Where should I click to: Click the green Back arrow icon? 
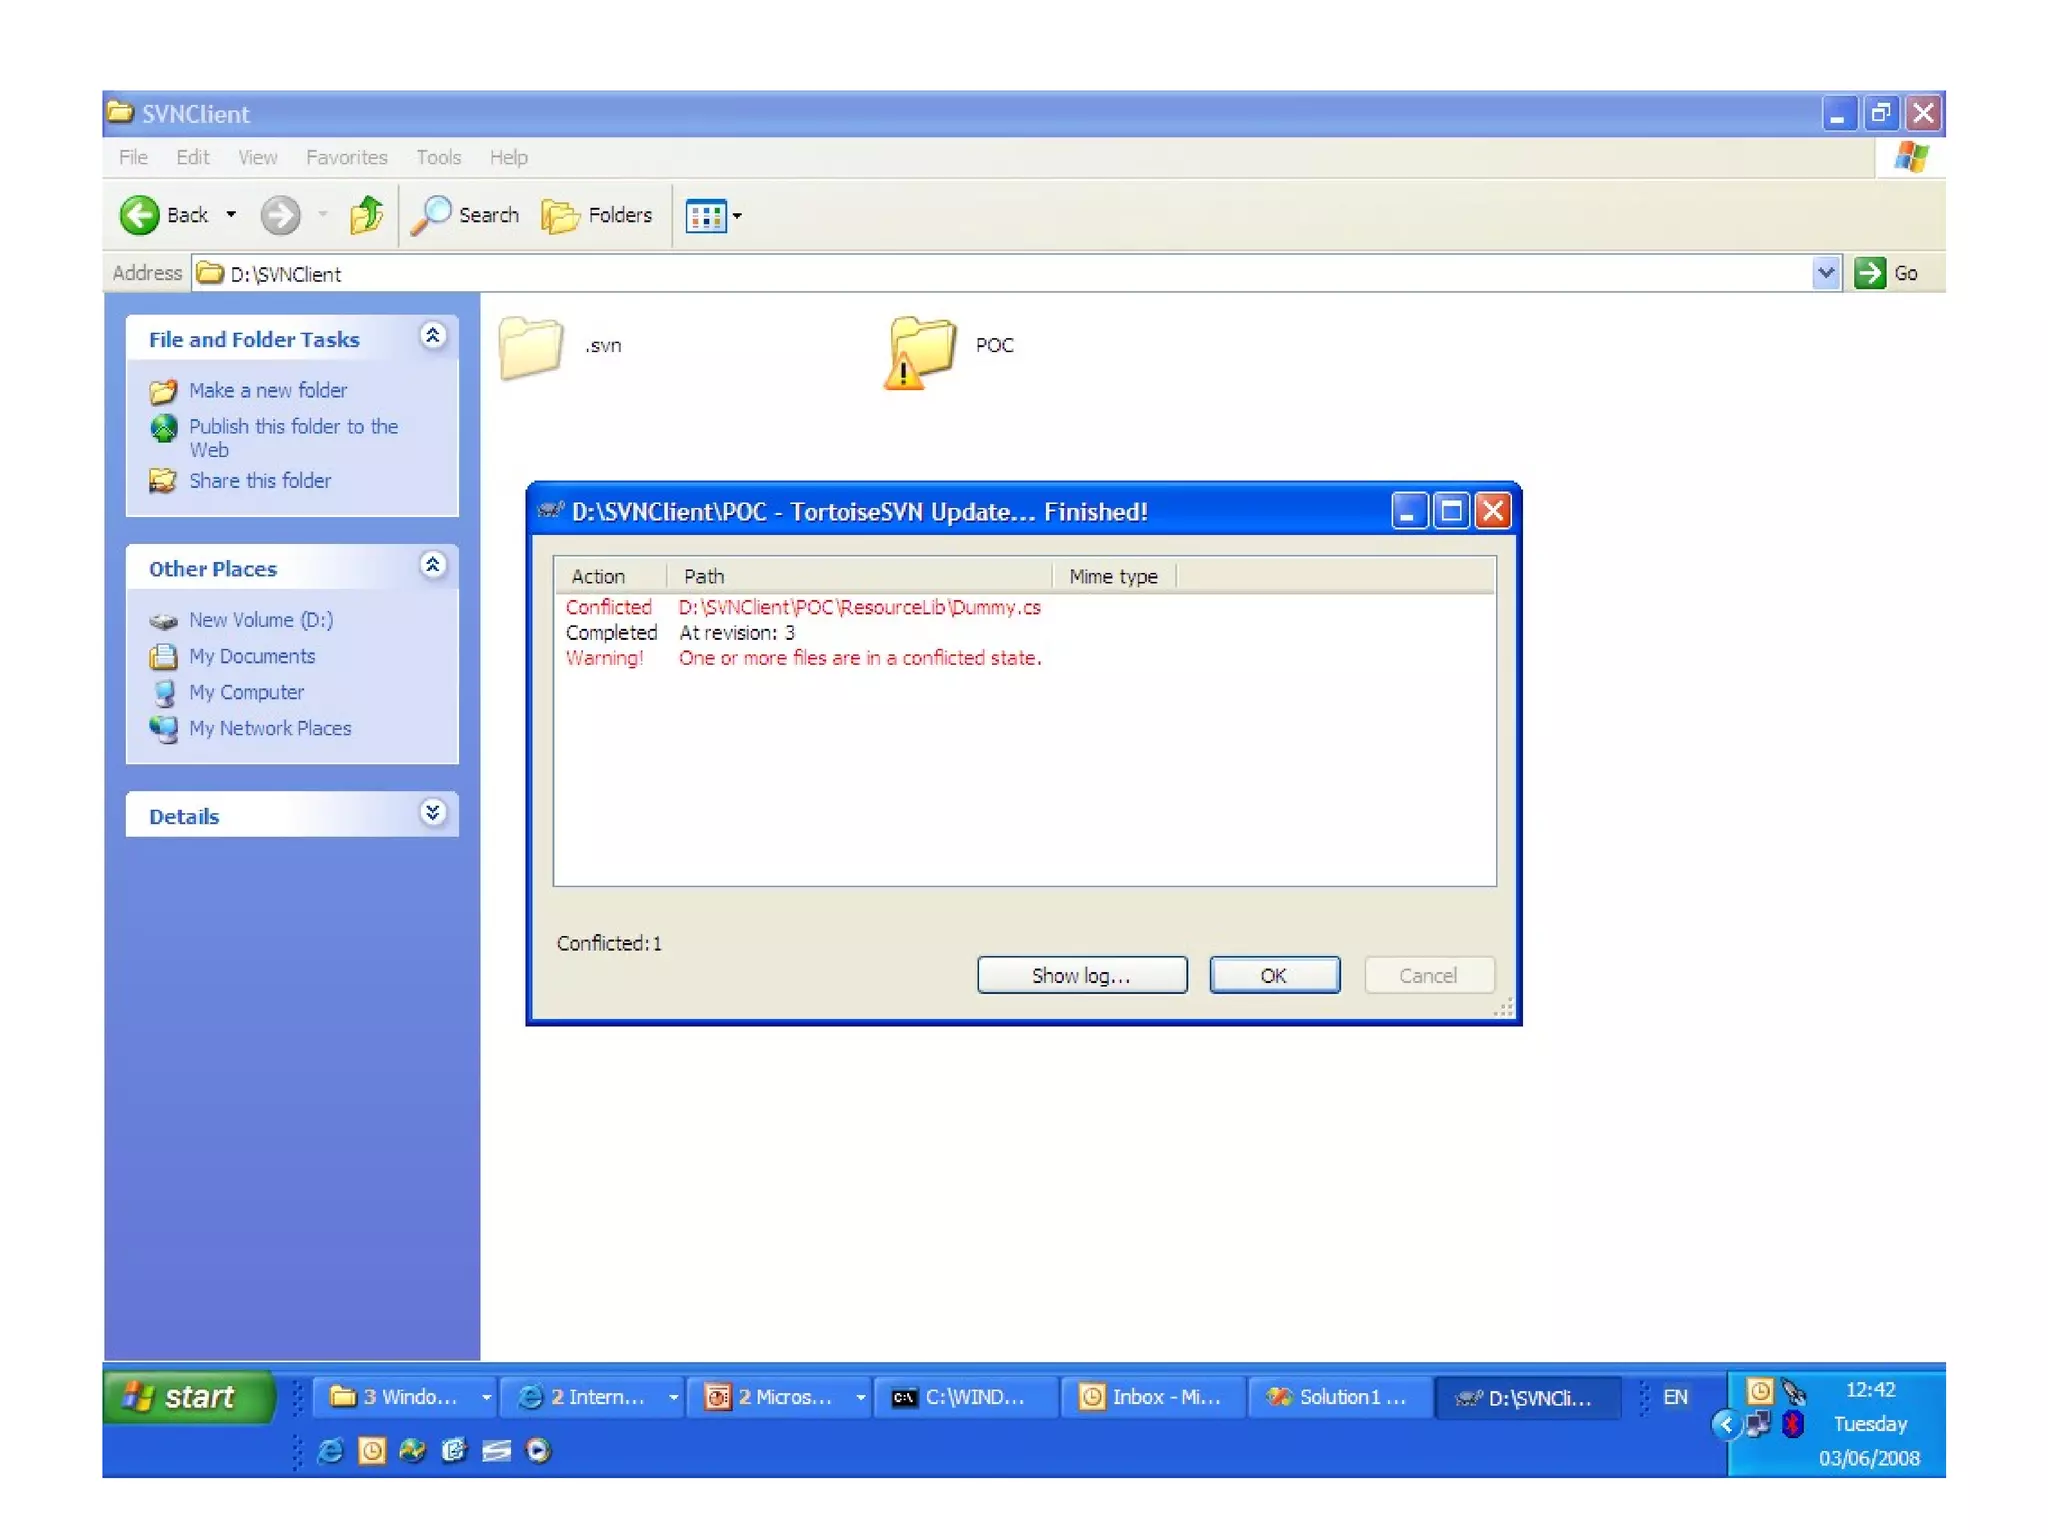click(x=140, y=215)
